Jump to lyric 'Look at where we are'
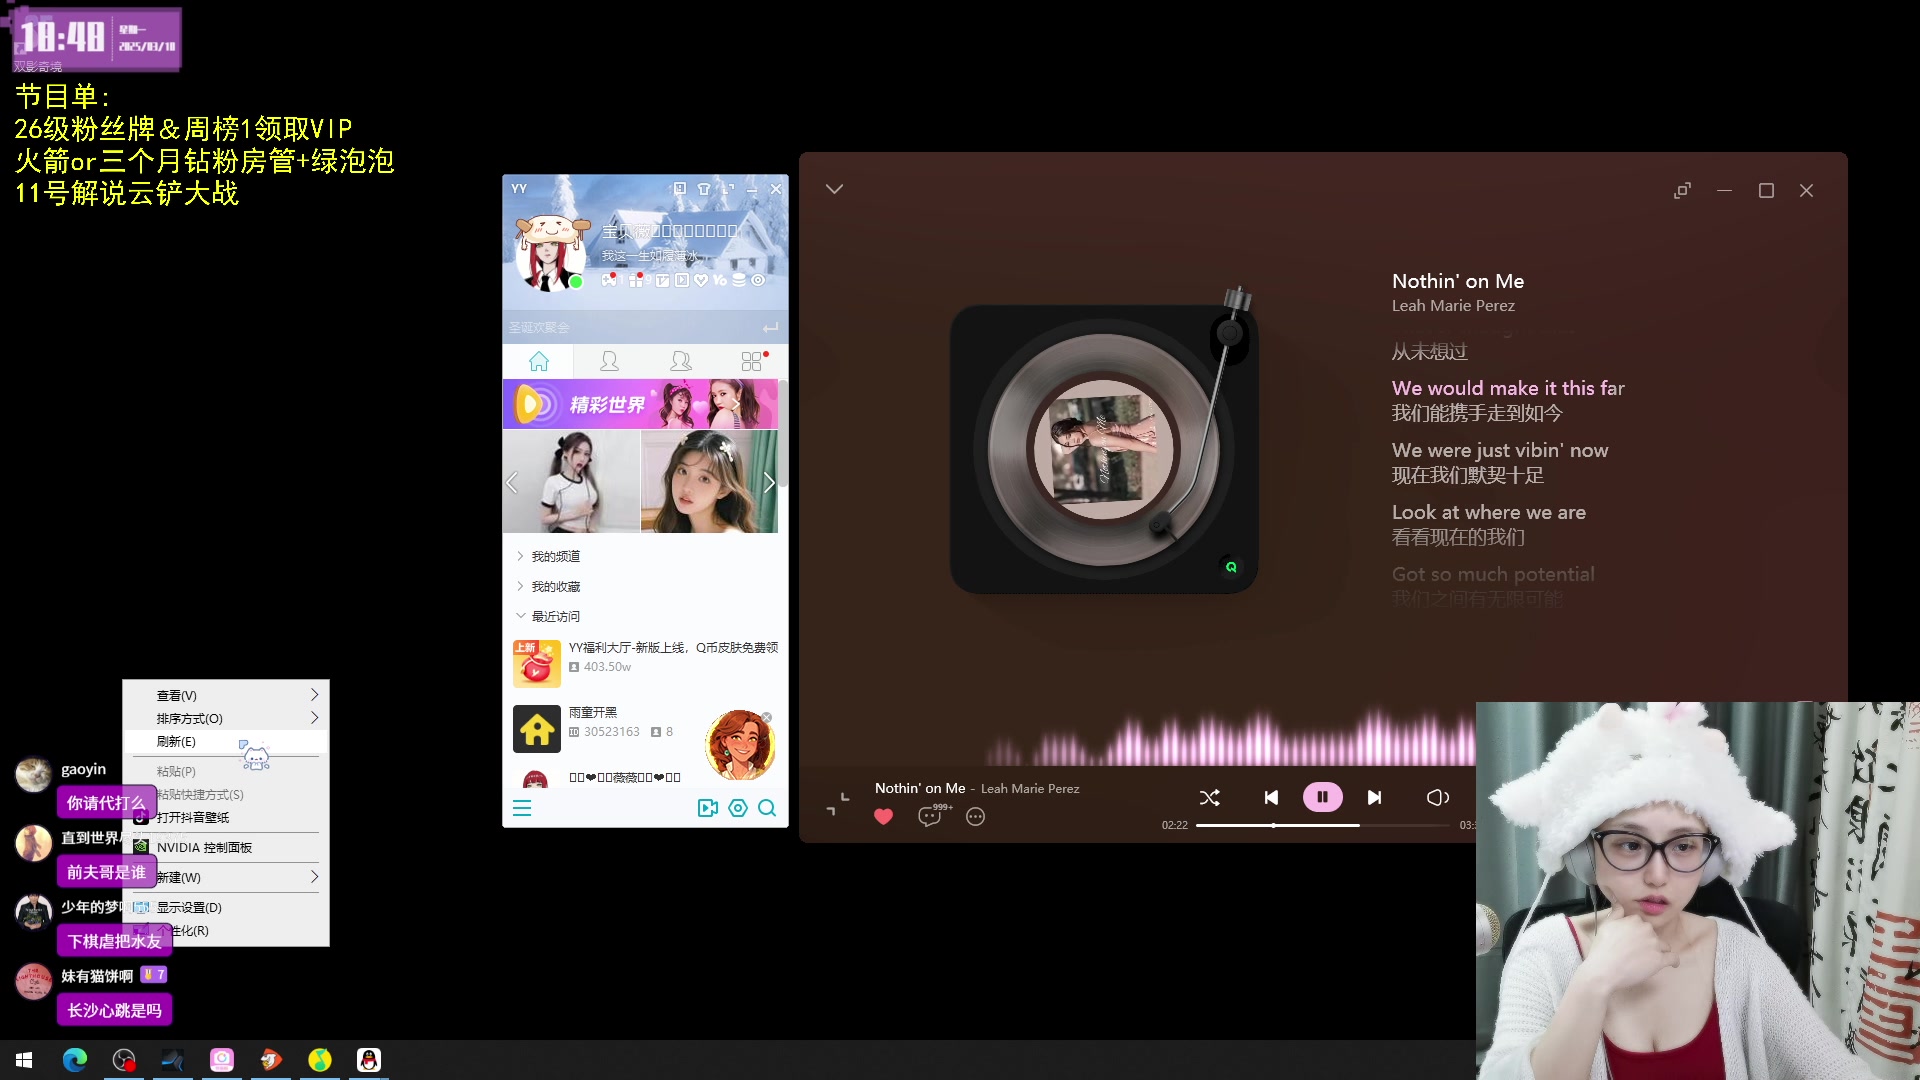This screenshot has height=1080, width=1920. (1489, 512)
